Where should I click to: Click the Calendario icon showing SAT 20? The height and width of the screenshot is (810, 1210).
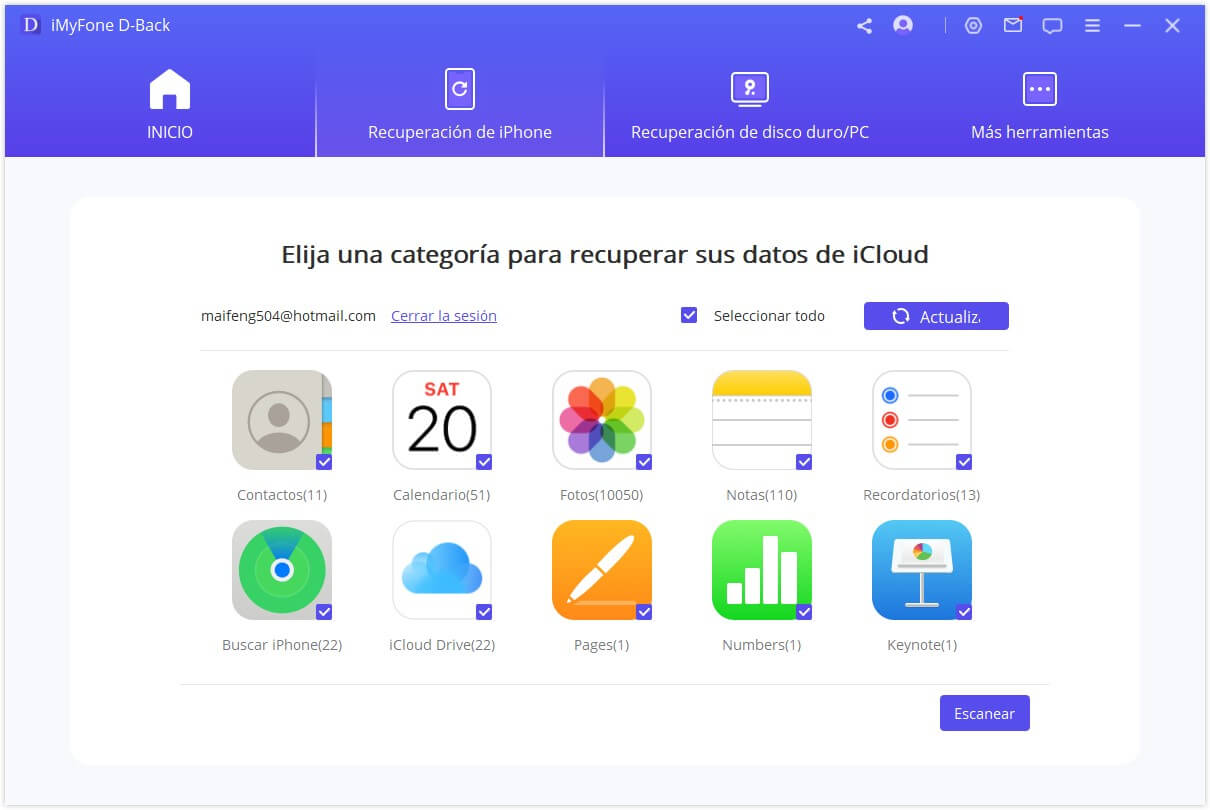pyautogui.click(x=441, y=420)
